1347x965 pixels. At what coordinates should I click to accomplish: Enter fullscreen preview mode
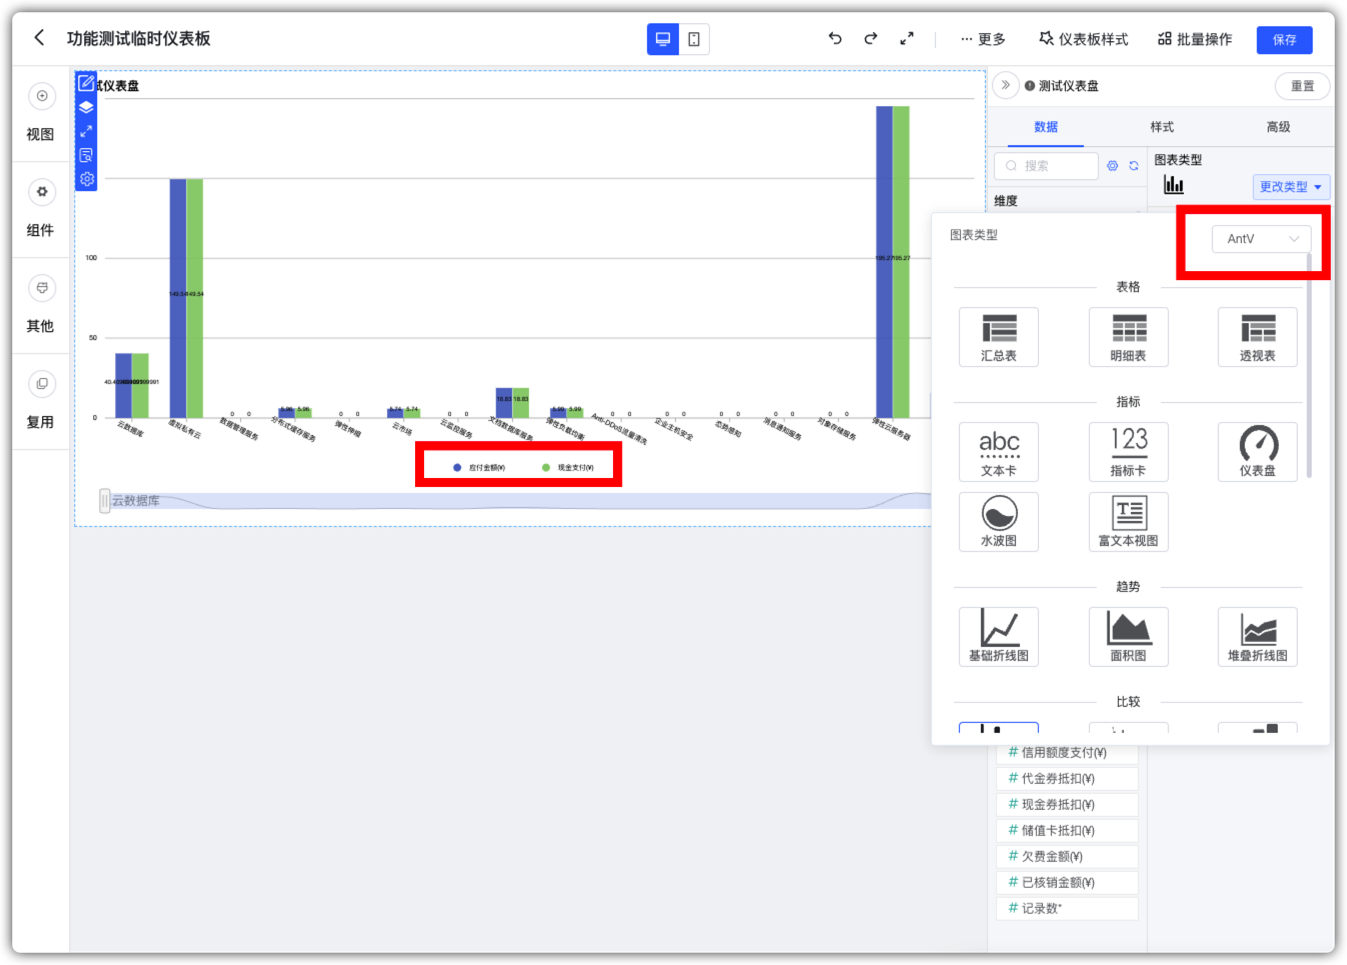907,39
